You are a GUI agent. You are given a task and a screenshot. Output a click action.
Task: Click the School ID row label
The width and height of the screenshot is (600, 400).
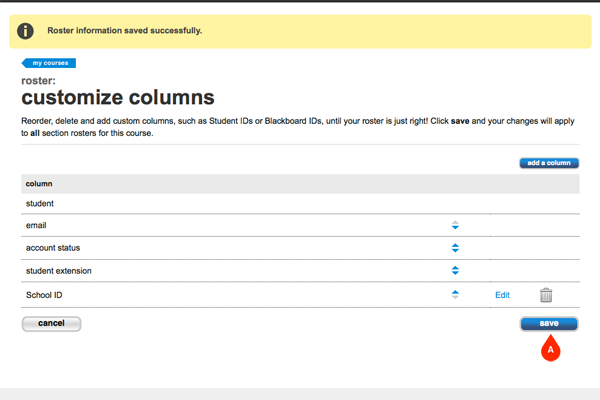click(x=44, y=295)
